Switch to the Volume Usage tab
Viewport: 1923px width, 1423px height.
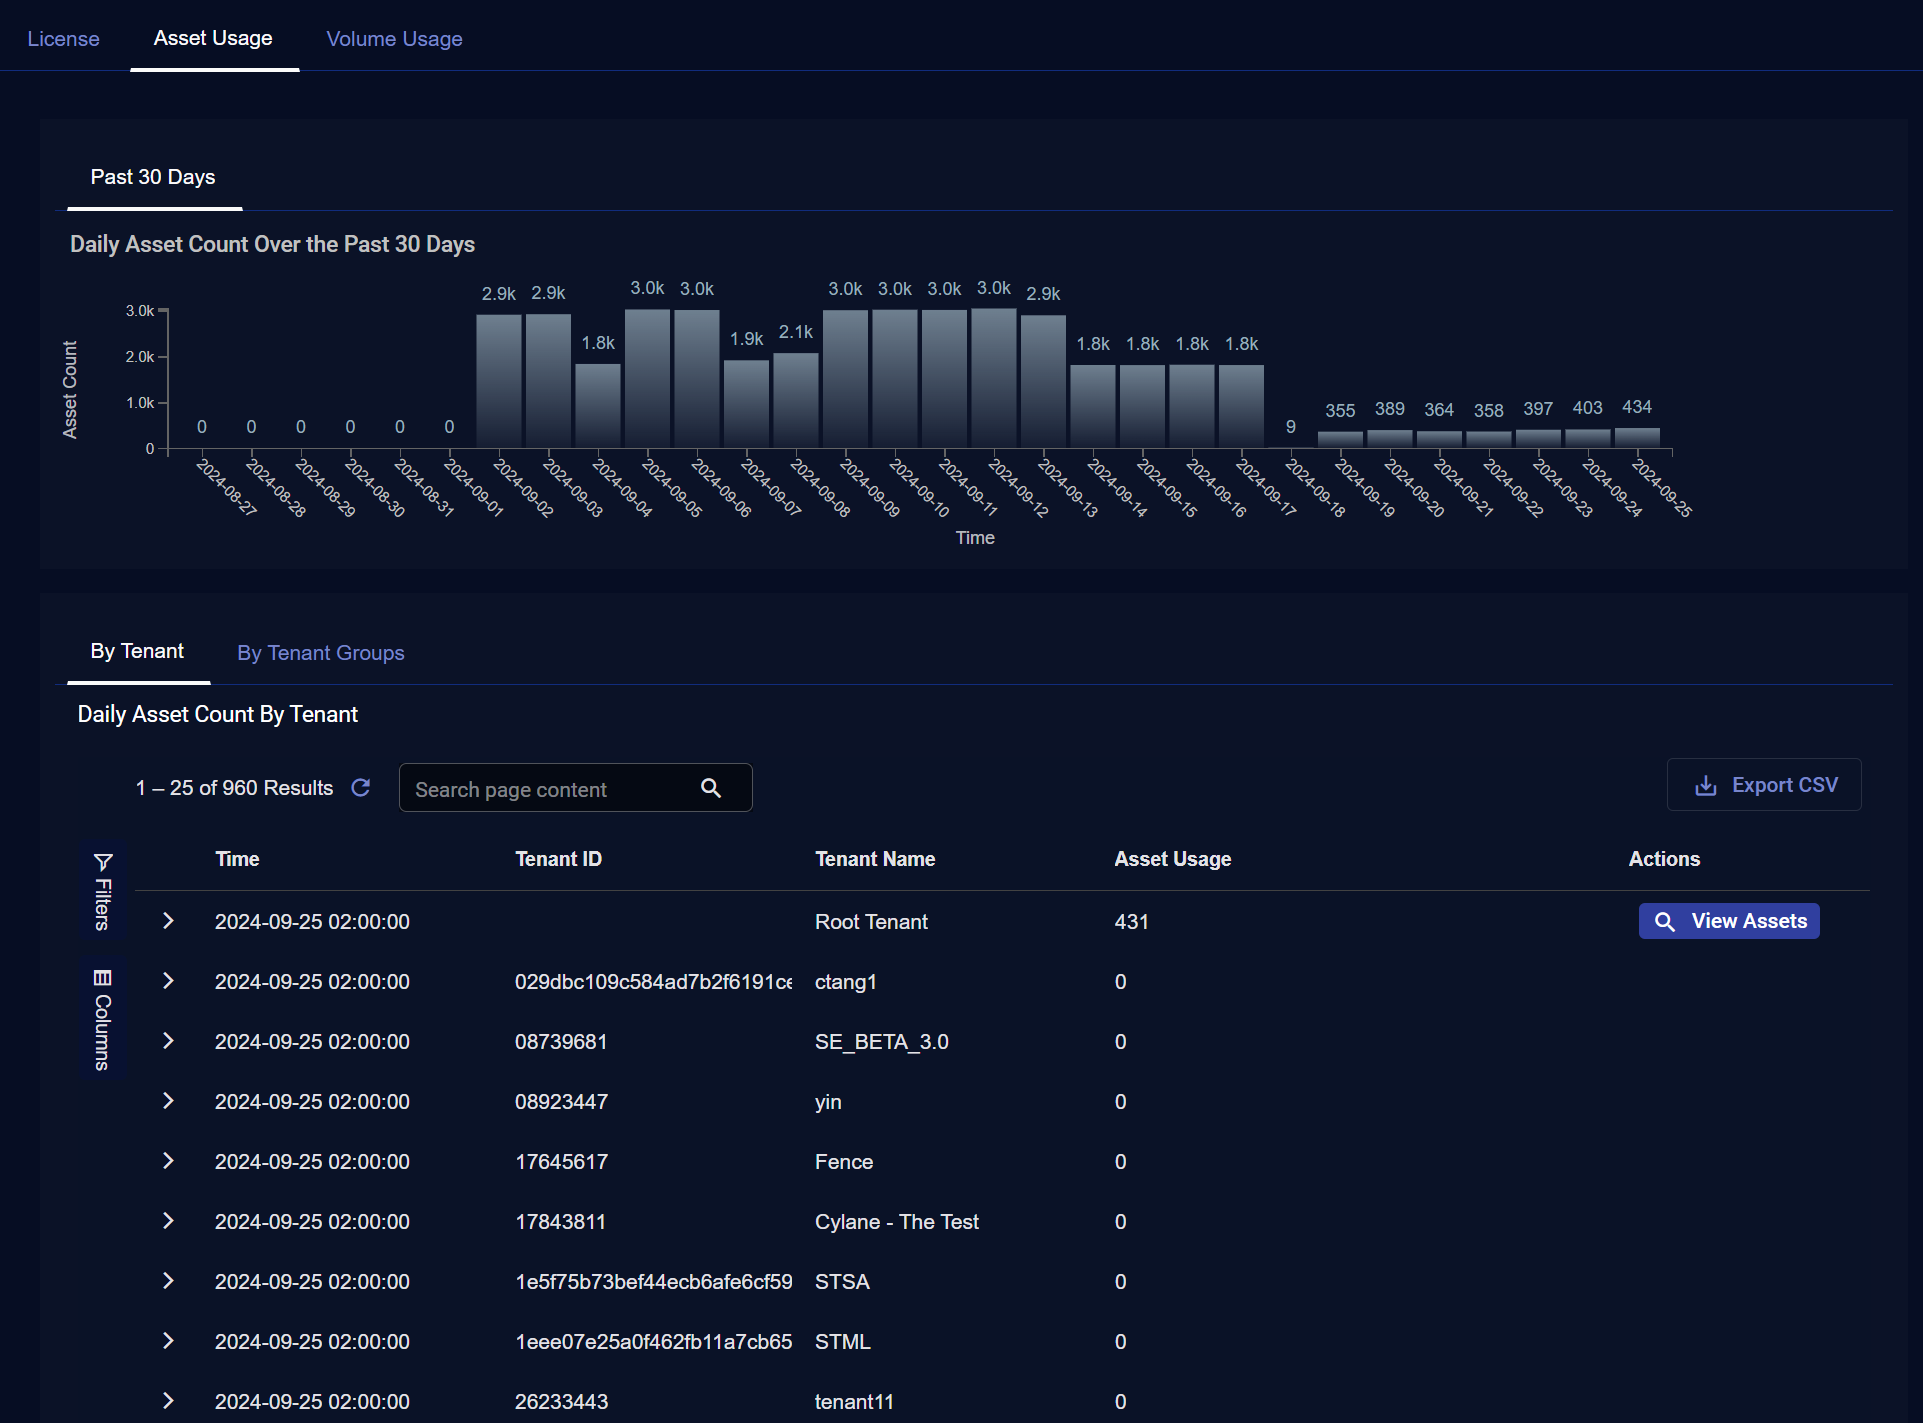[x=394, y=39]
